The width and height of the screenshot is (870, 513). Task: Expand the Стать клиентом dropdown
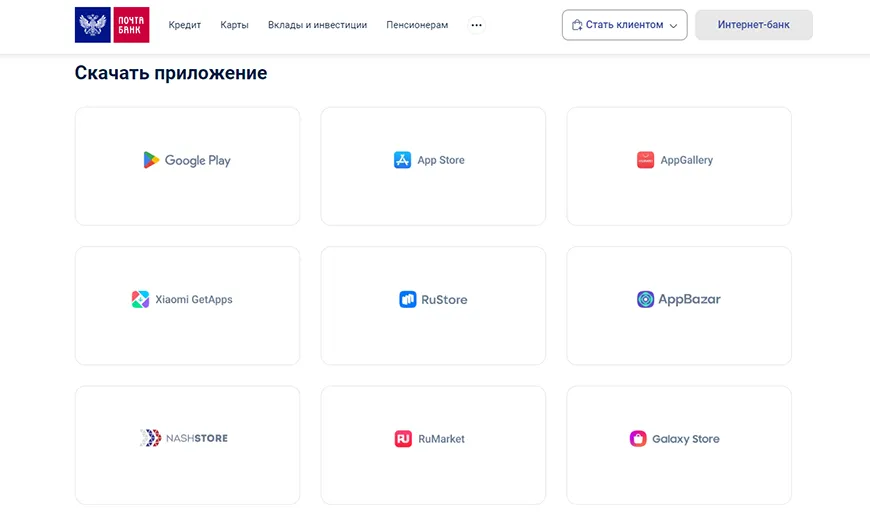(624, 25)
